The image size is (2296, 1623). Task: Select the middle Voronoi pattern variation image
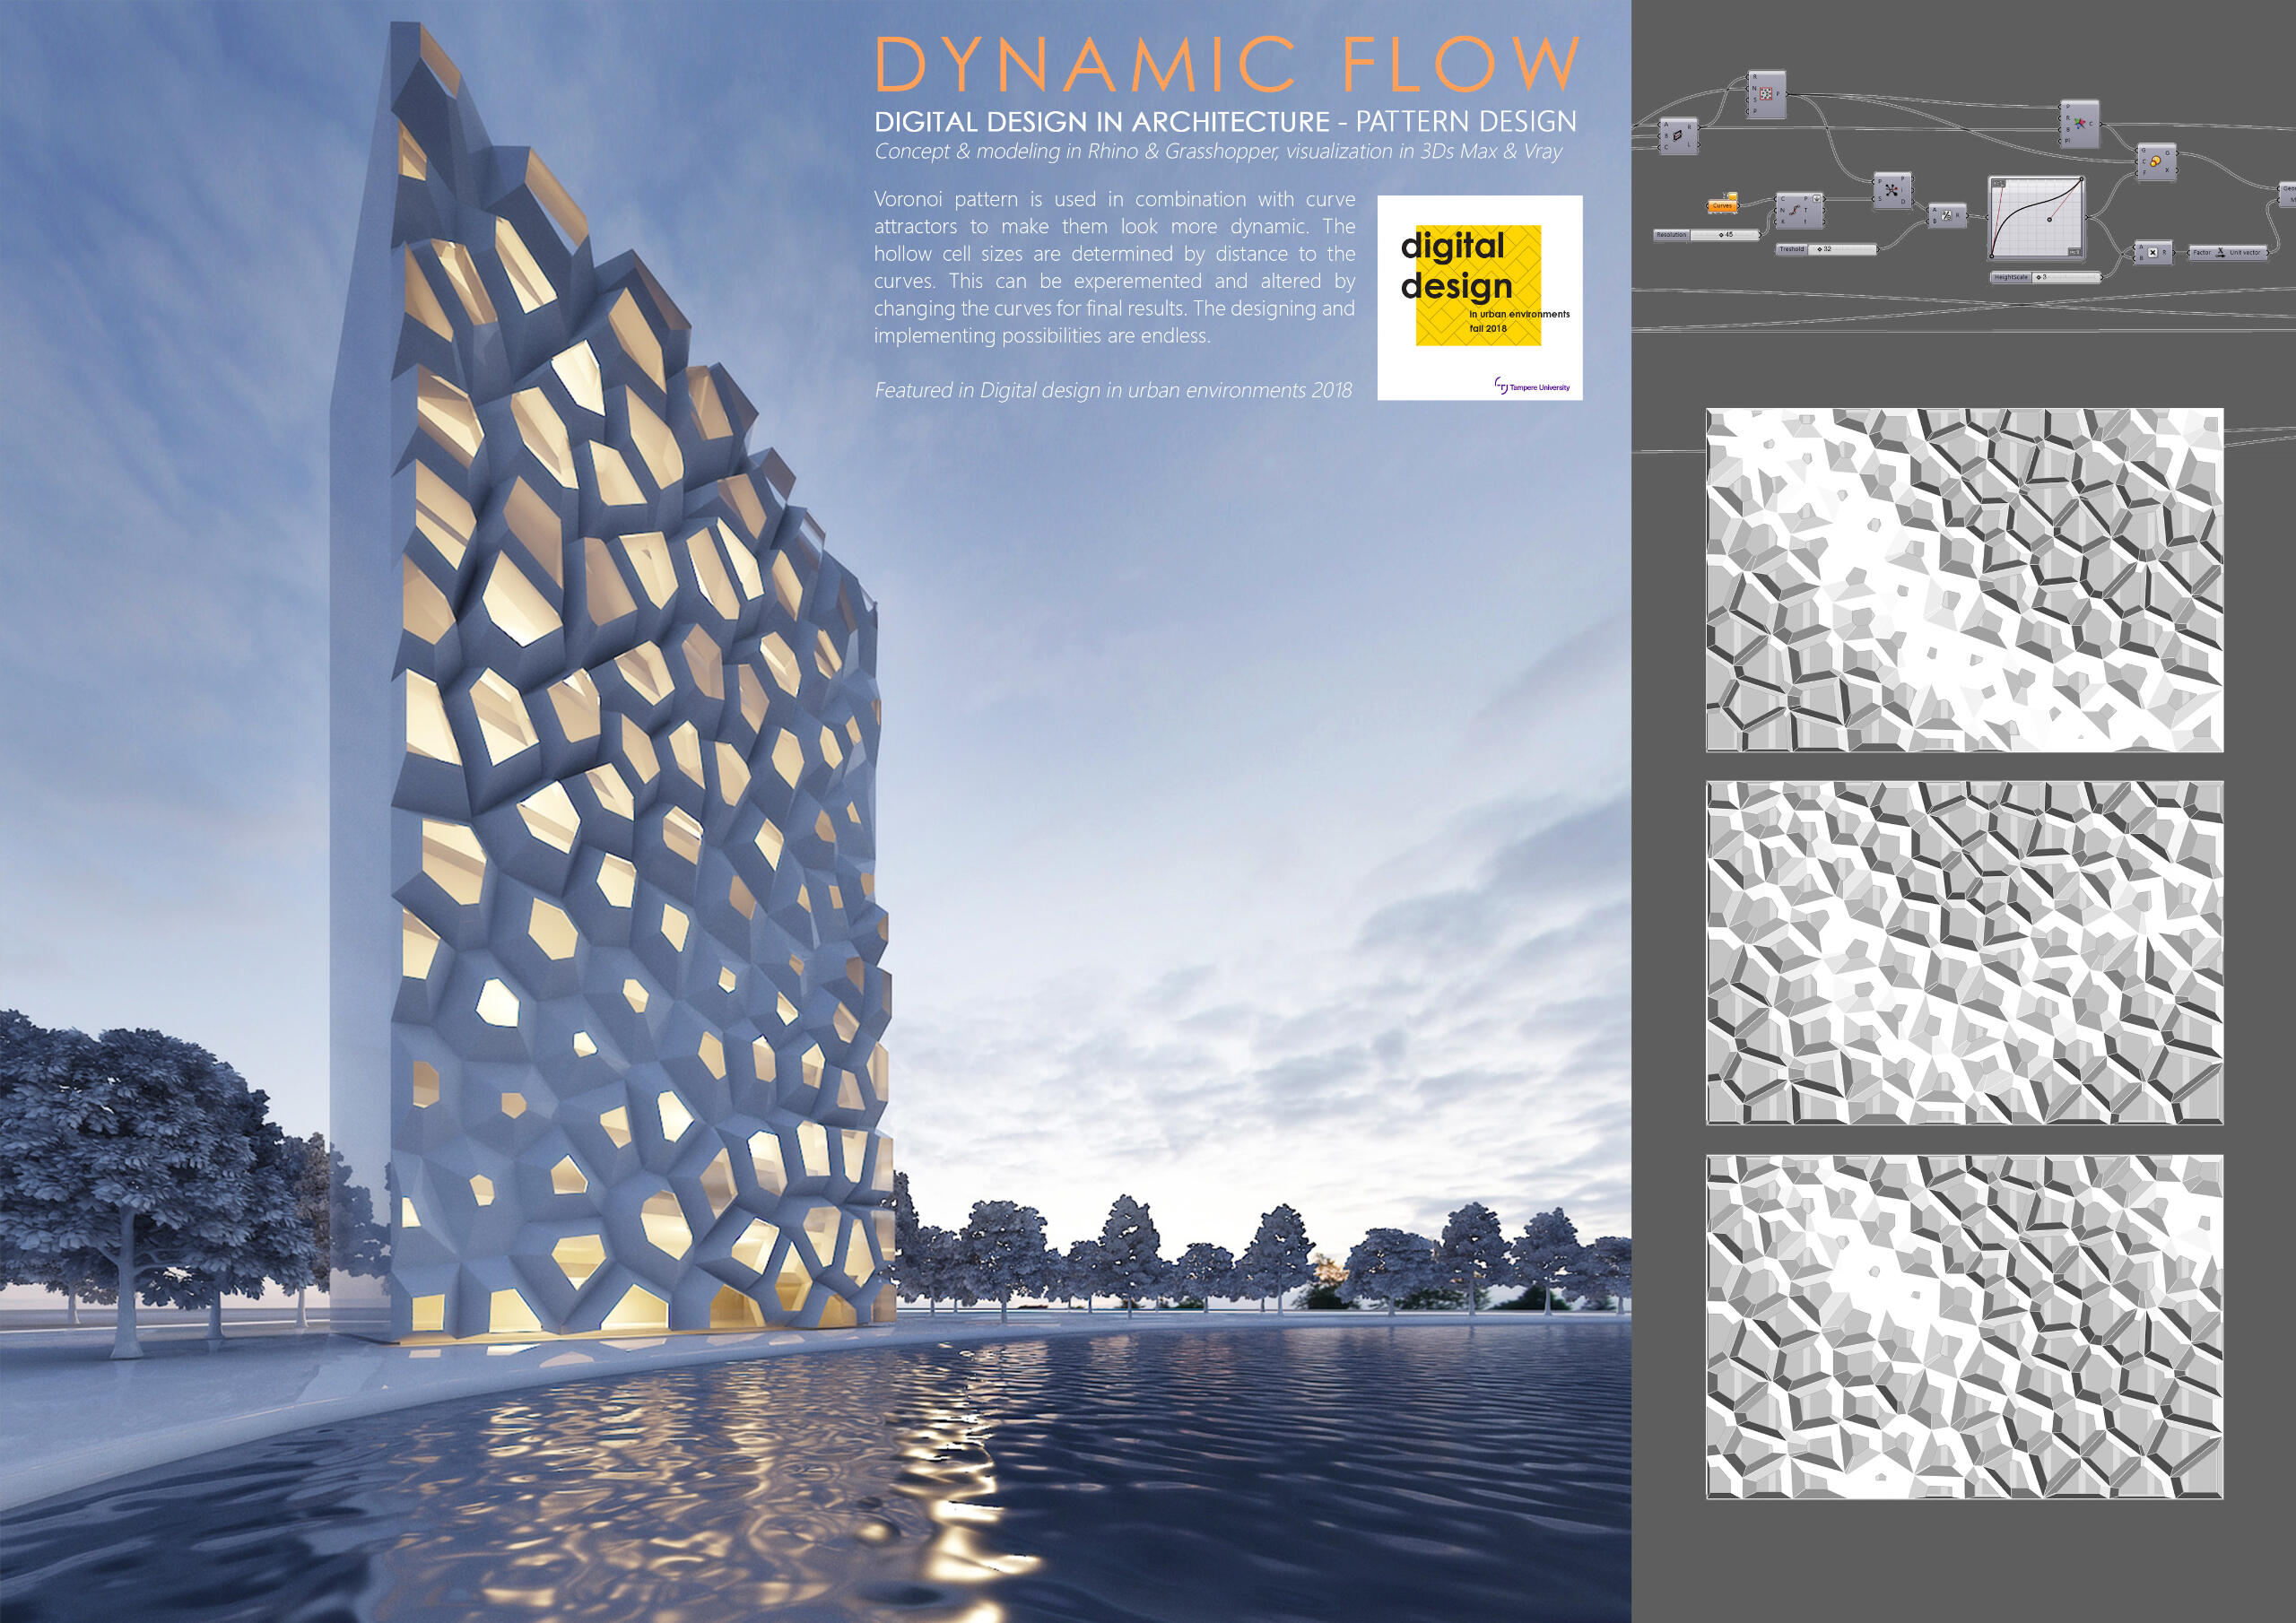[1964, 953]
